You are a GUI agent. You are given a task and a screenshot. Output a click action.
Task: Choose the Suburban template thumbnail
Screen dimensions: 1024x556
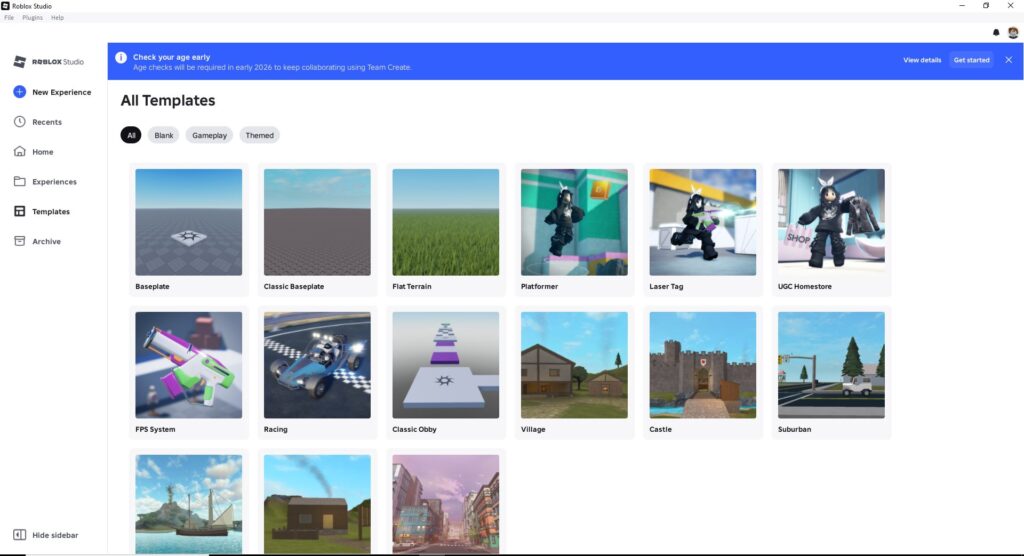pyautogui.click(x=831, y=365)
